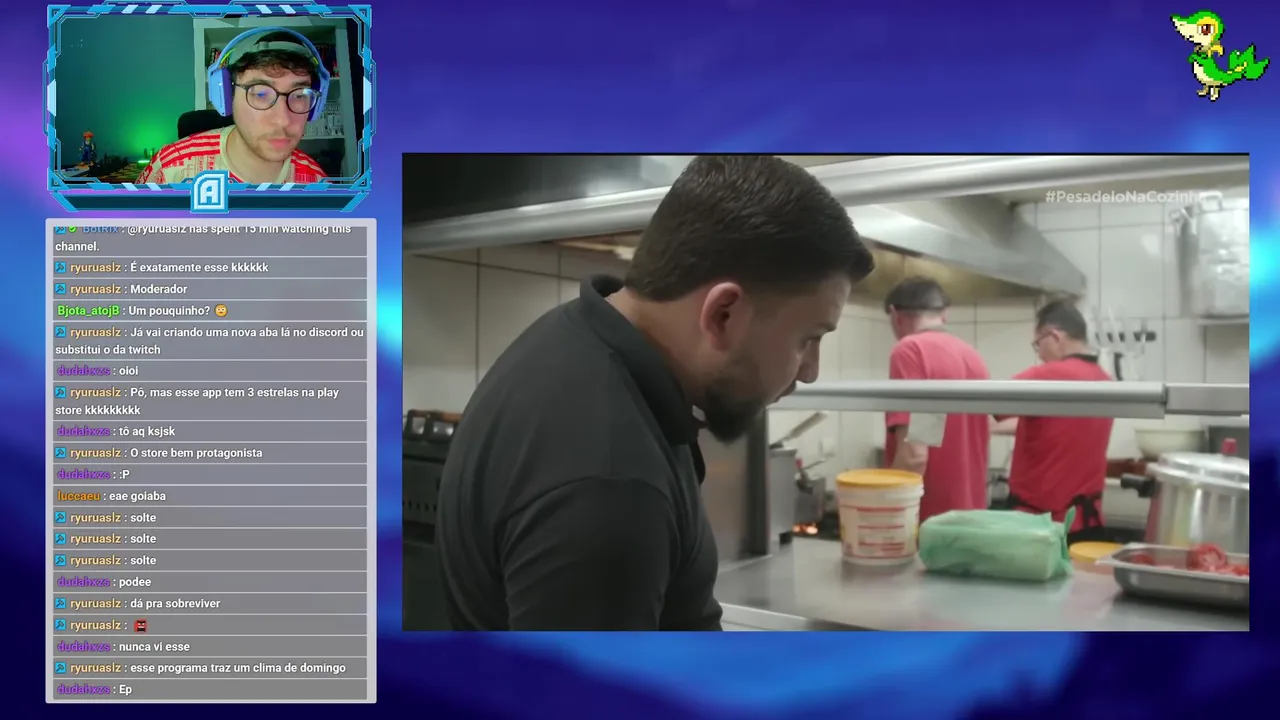The height and width of the screenshot is (720, 1280).
Task: Click moderator badge beside 'Moderador' message
Action: (x=60, y=289)
